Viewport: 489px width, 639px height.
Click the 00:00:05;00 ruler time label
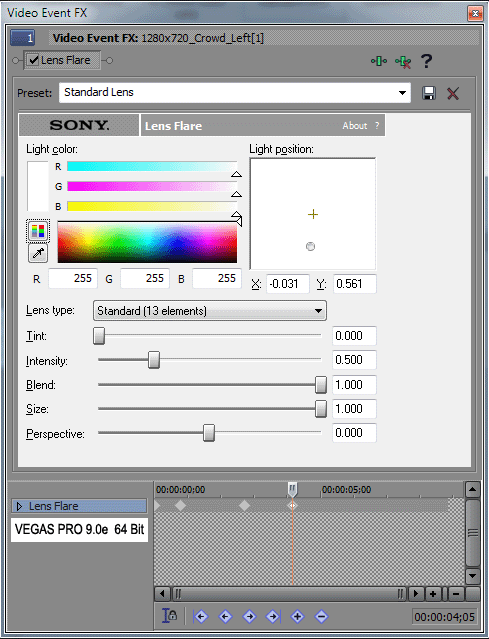pyautogui.click(x=346, y=489)
